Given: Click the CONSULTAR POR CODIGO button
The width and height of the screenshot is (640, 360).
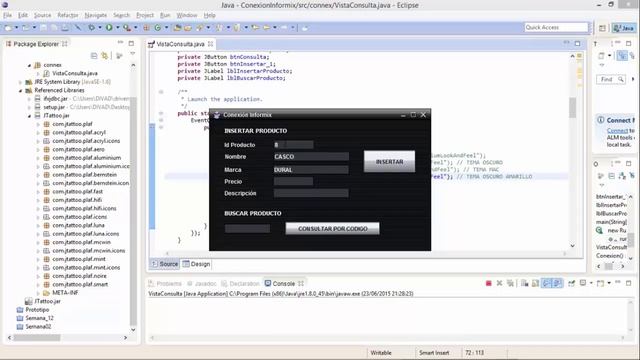Looking at the screenshot, I should coord(332,229).
